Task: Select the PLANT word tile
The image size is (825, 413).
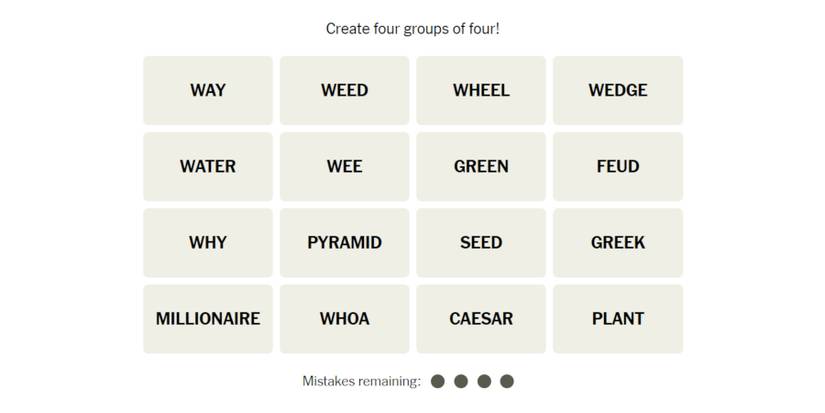Action: (618, 319)
